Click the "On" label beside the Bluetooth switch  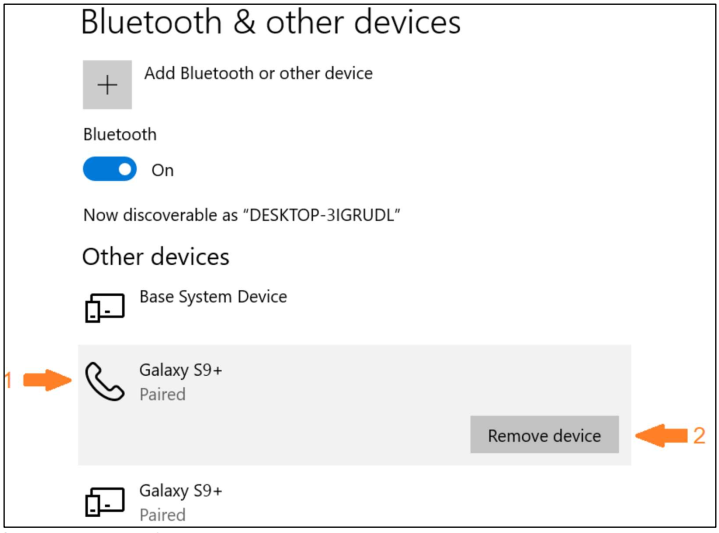pos(162,171)
